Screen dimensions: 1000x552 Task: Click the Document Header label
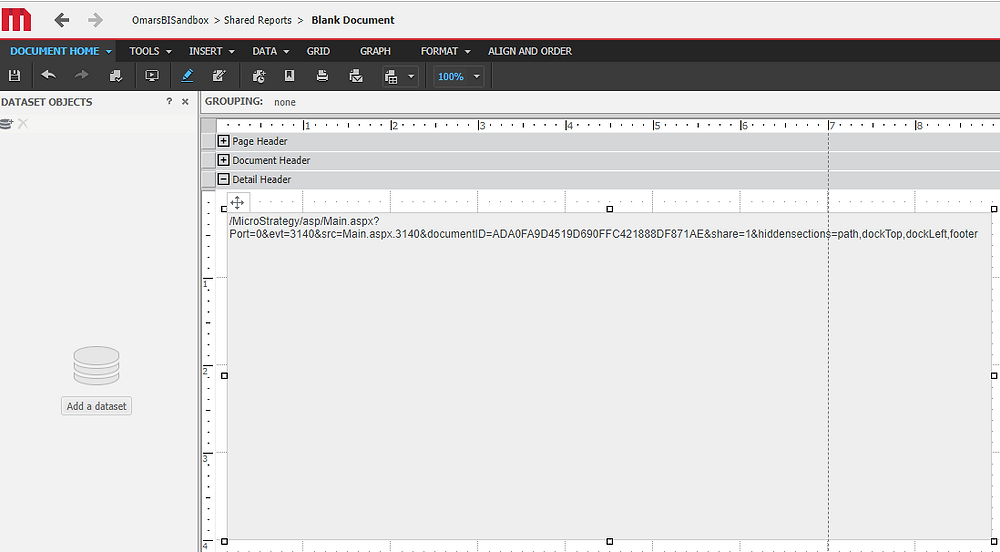pyautogui.click(x=271, y=161)
